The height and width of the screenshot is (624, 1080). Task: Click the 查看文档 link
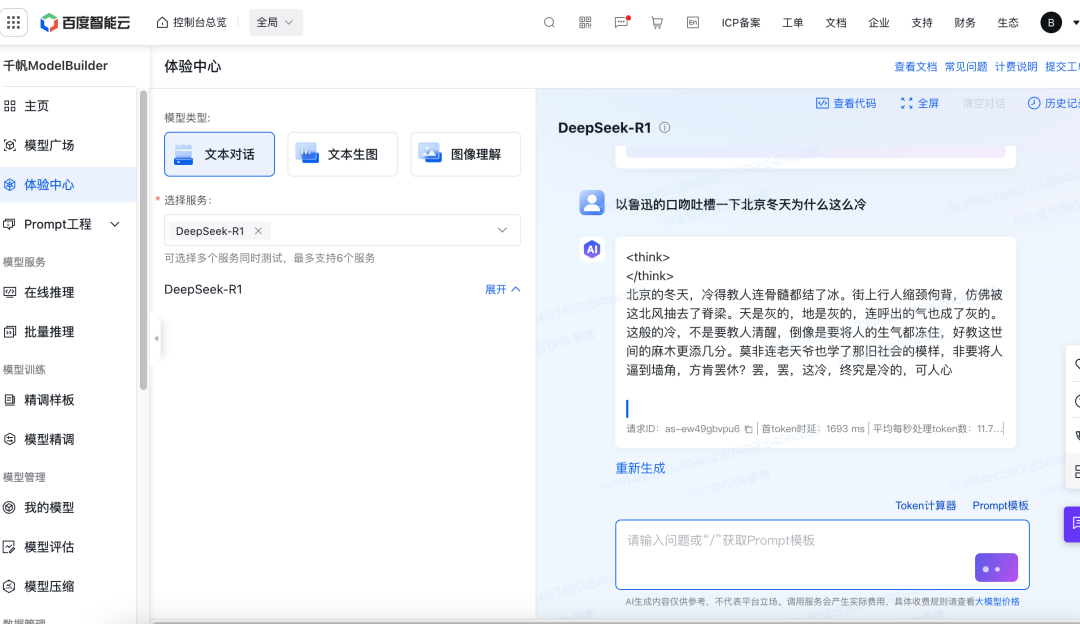coord(915,67)
